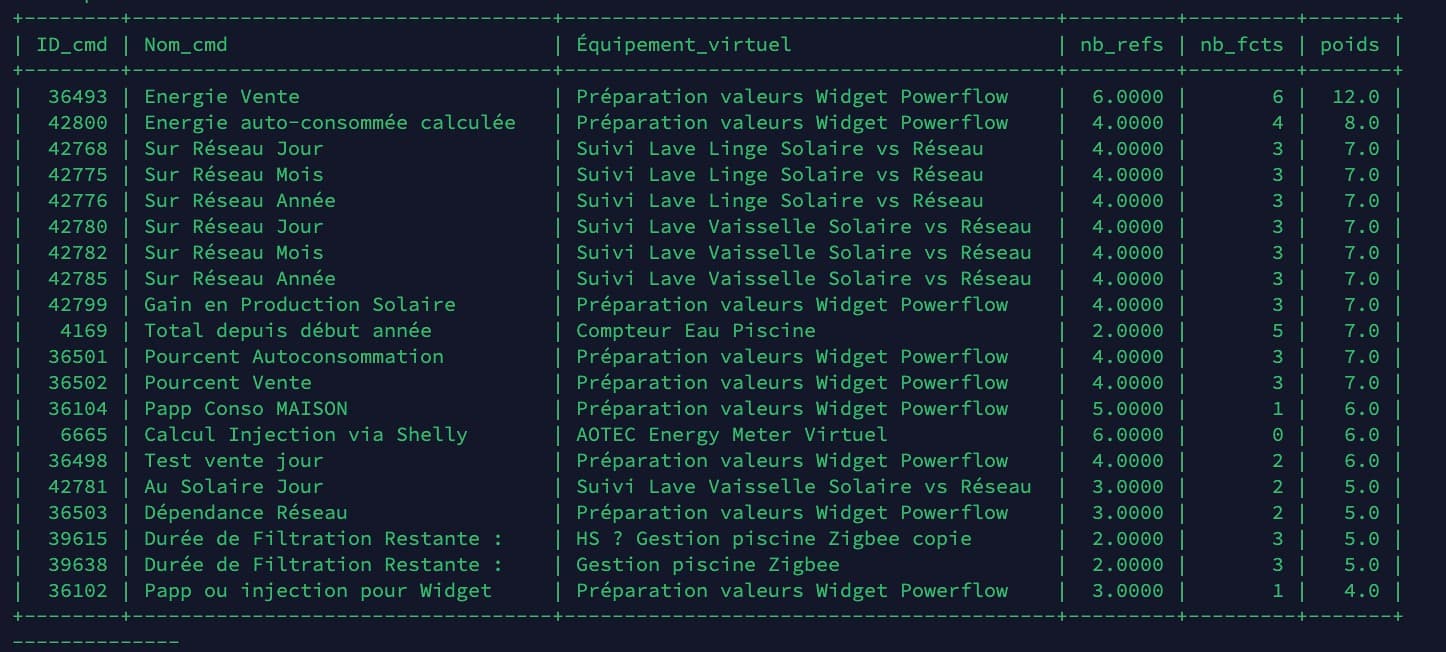
Task: Click the 'Compteur Eau Piscine' equipment name
Action: [x=695, y=331]
